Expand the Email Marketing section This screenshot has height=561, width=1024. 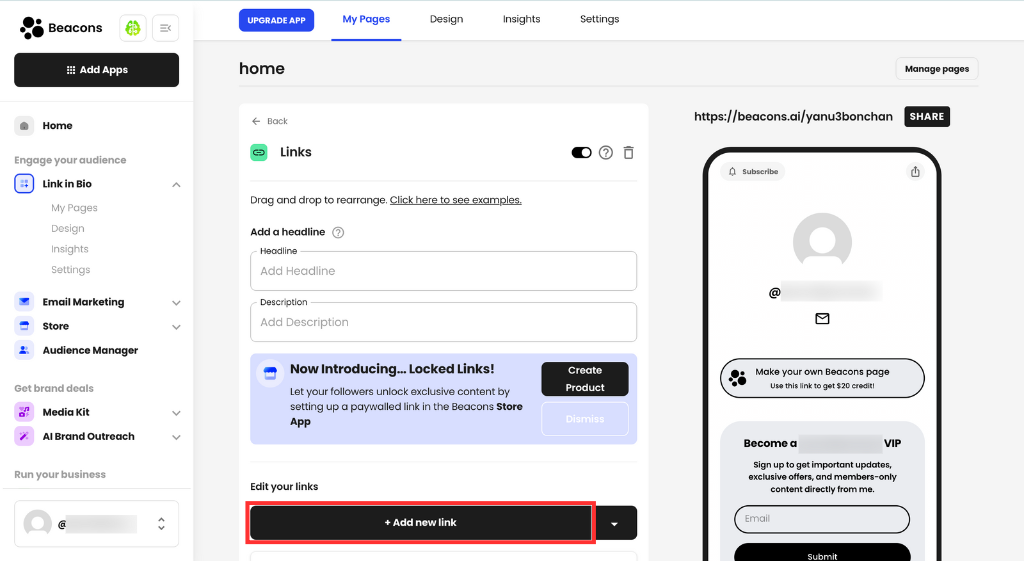176,303
